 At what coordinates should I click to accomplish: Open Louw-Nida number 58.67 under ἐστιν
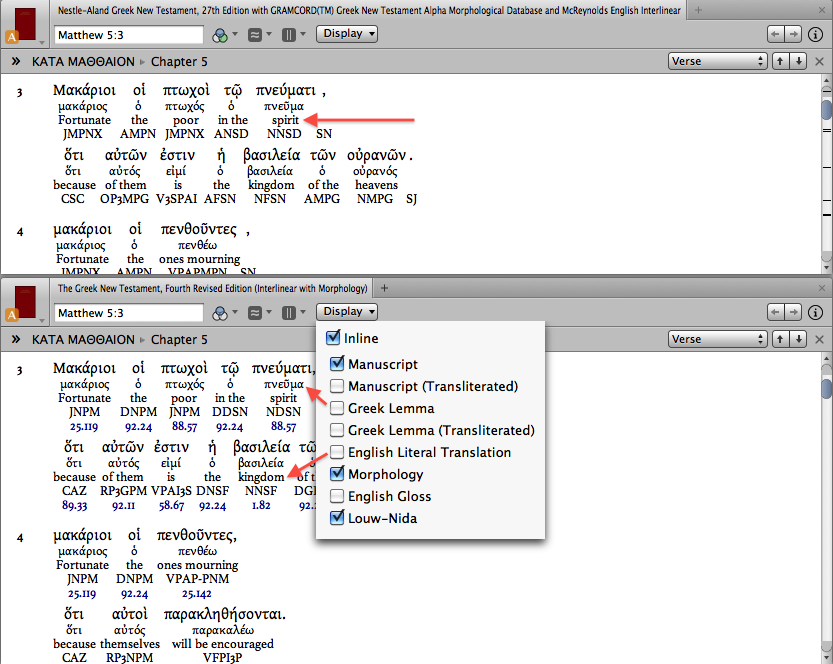point(171,506)
